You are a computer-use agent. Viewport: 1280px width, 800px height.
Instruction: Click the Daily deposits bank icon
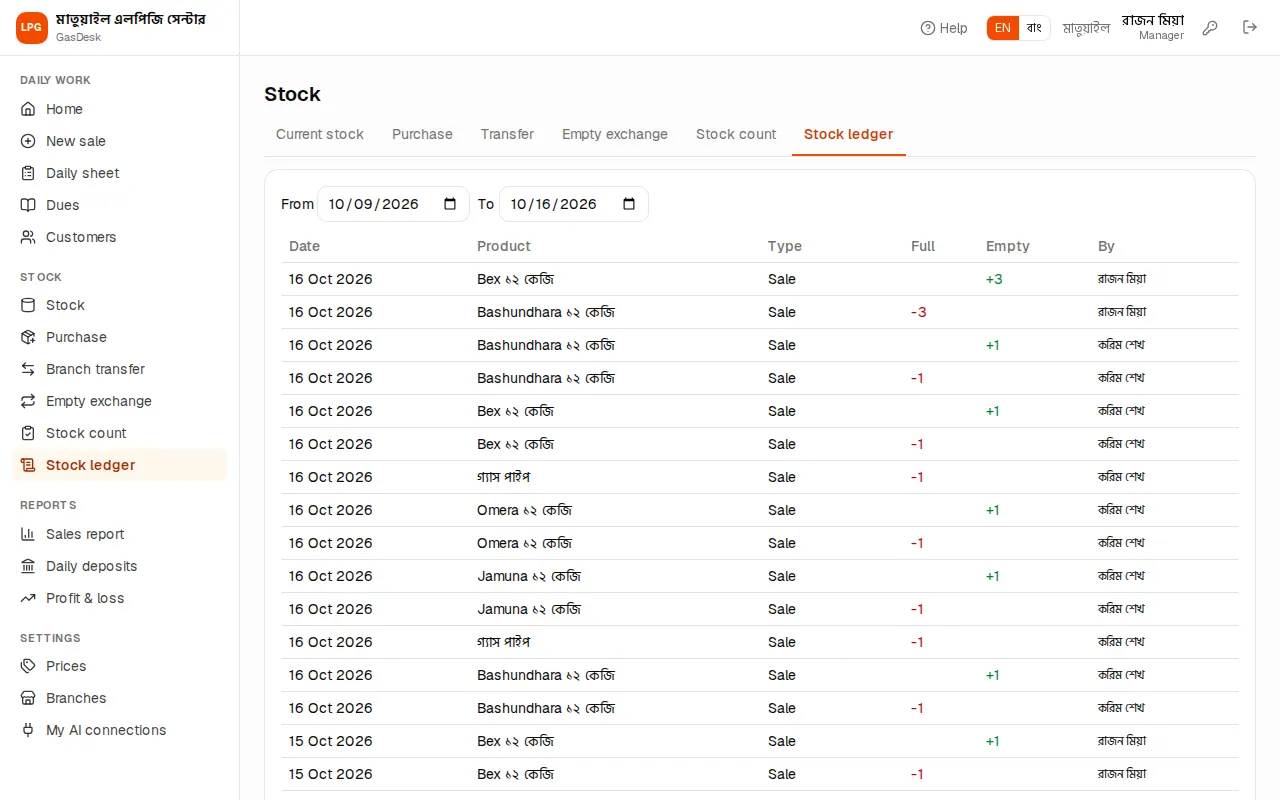[28, 566]
